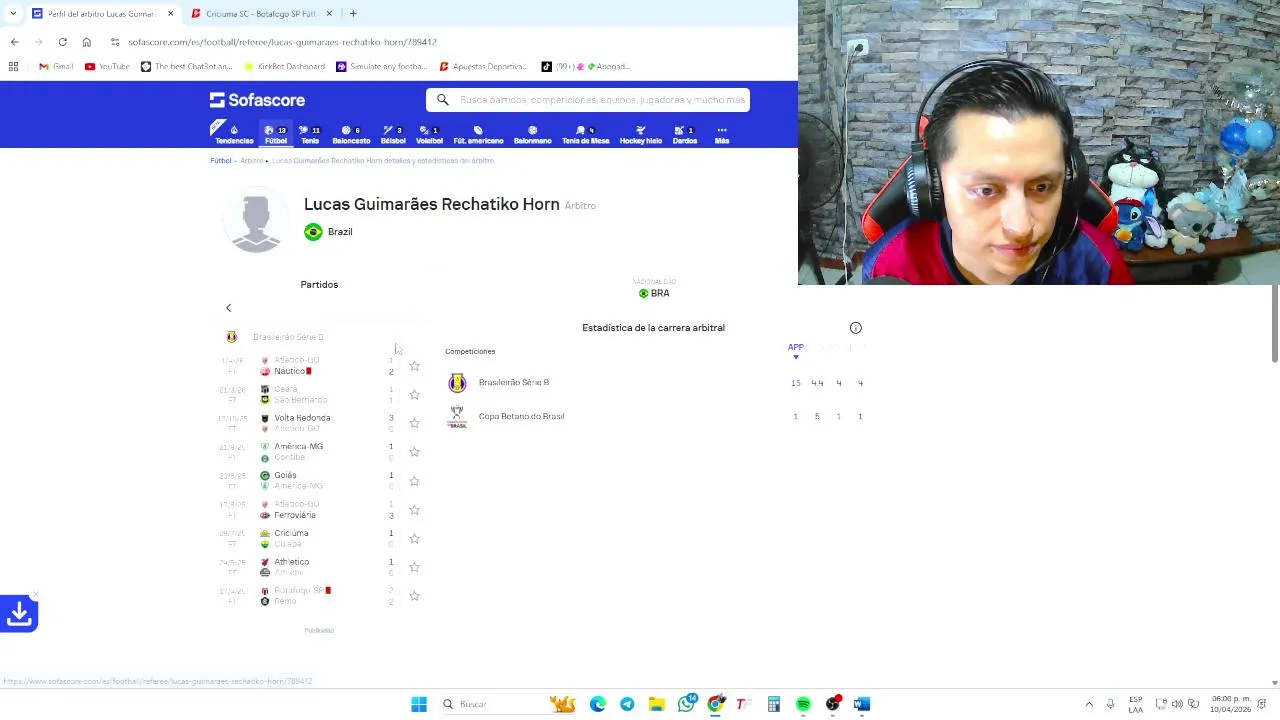Image resolution: width=1280 pixels, height=720 pixels.
Task: Open Fút. americano section
Action: click(x=478, y=134)
